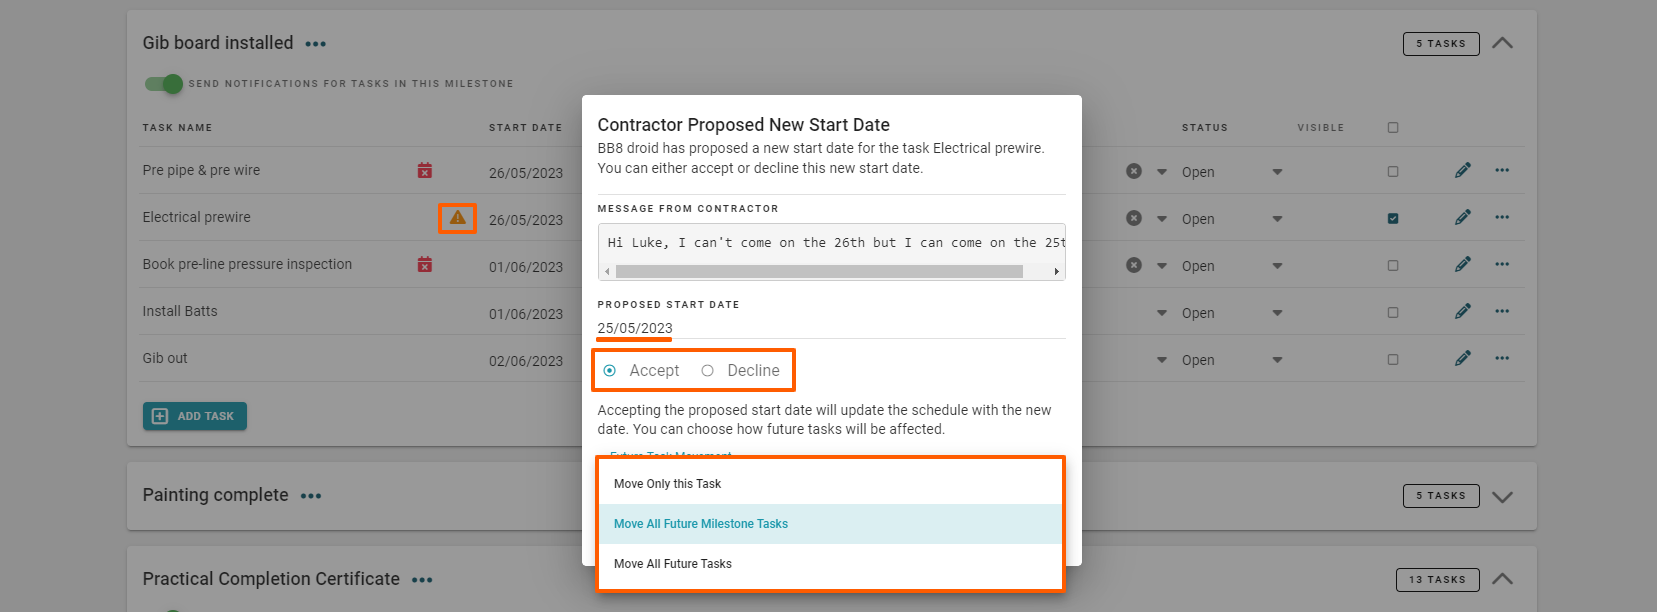
Task: Open the three-dot menu for the Gib out task
Action: (x=1502, y=358)
